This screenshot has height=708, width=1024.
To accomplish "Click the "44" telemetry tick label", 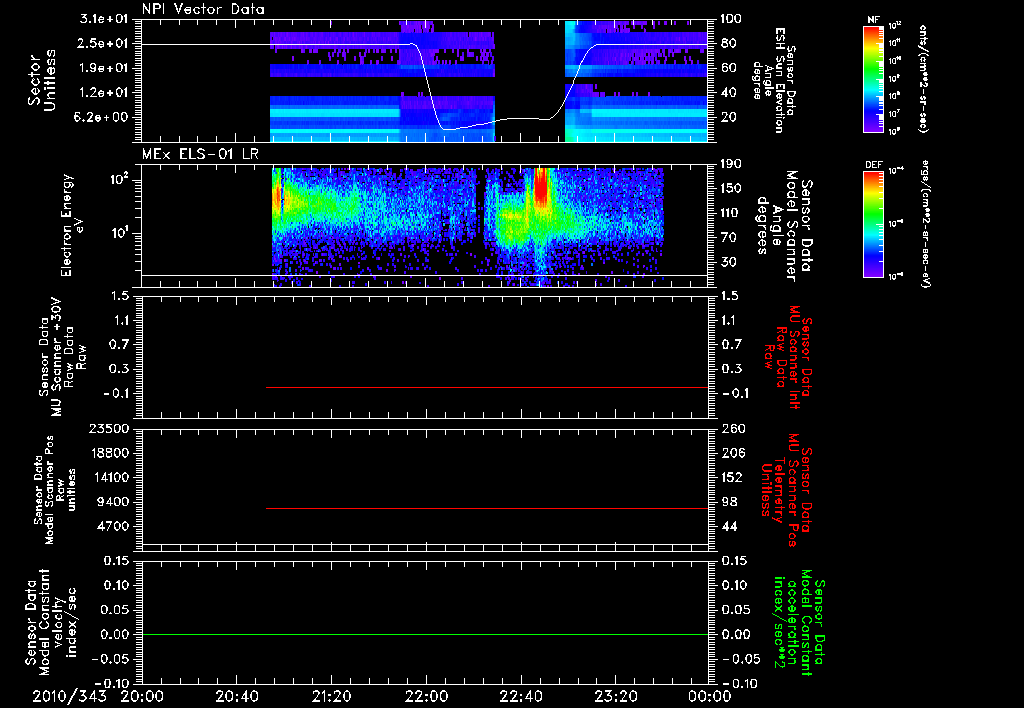I will click(x=729, y=526).
